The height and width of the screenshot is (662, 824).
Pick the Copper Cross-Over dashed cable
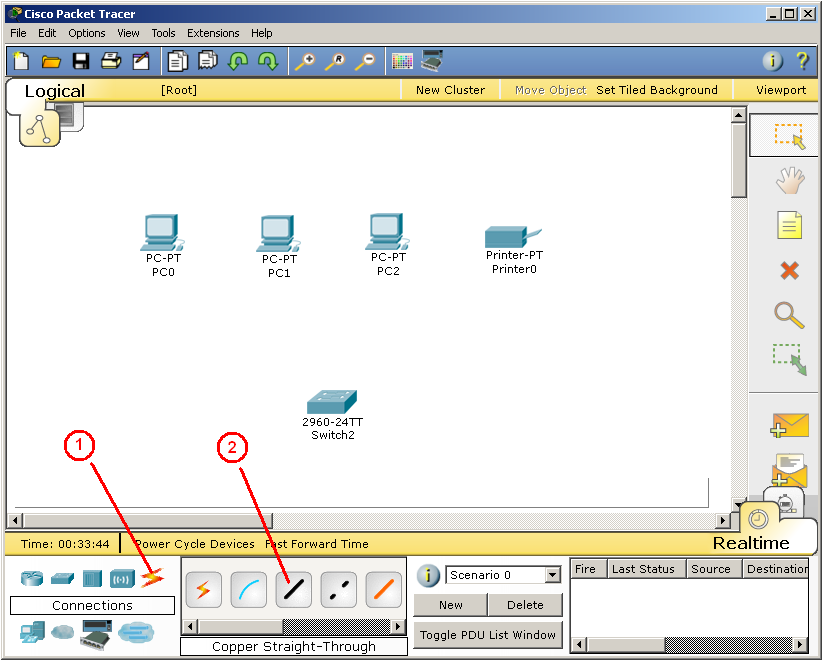point(338,589)
